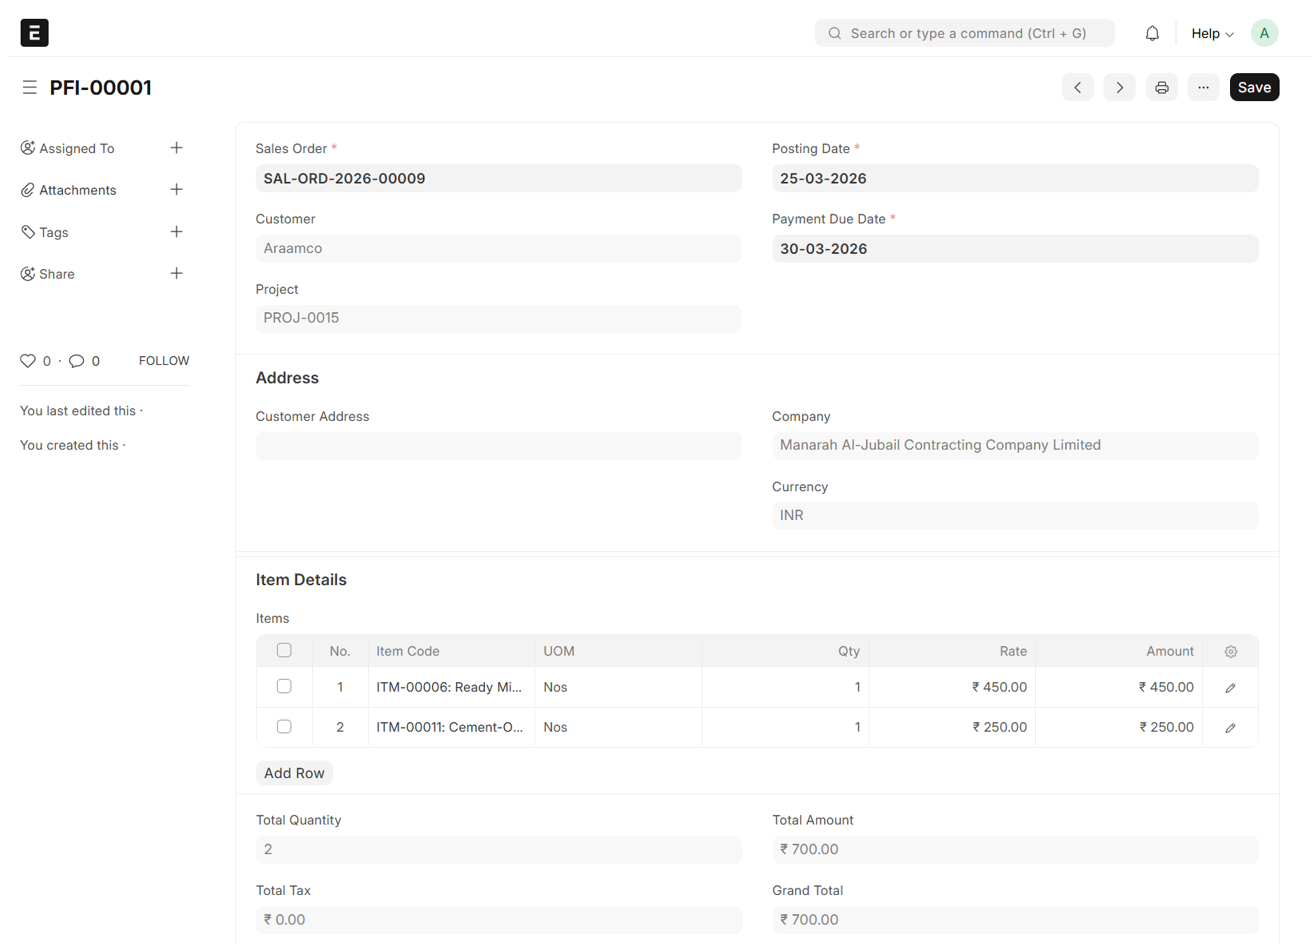This screenshot has width=1312, height=944.
Task: Add an assignee with Assigned To plus
Action: pyautogui.click(x=176, y=148)
